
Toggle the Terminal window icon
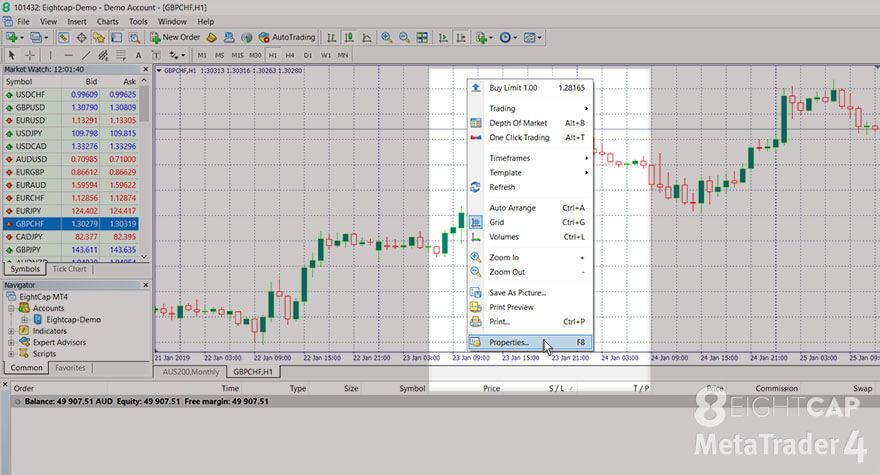click(116, 38)
